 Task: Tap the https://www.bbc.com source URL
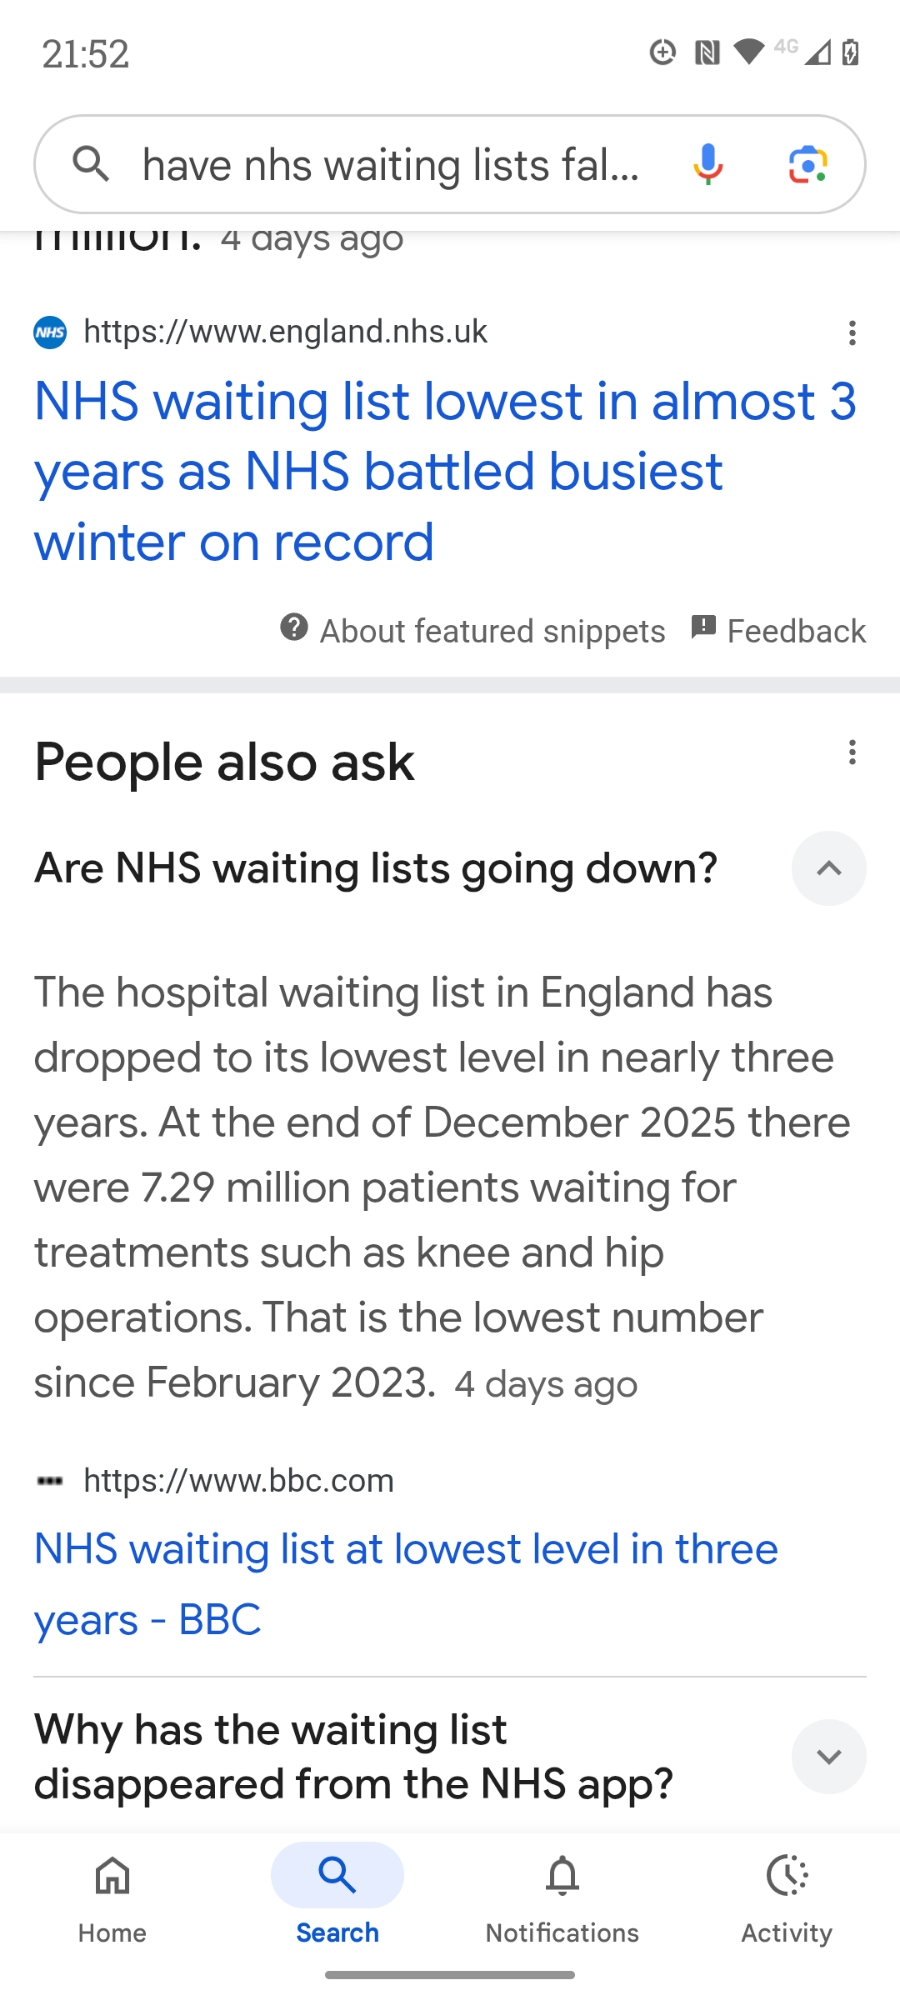(x=238, y=1480)
